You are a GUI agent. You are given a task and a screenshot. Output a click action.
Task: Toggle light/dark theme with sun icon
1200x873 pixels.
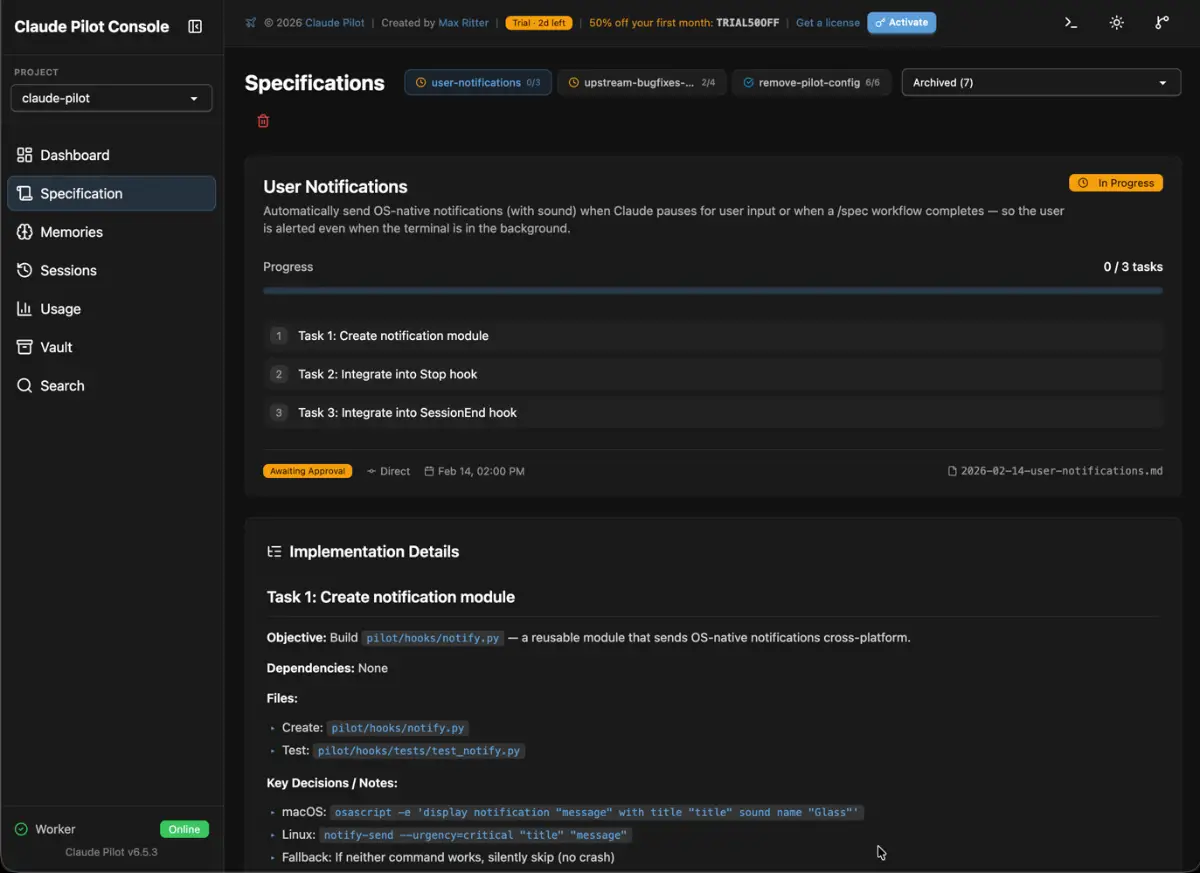point(1116,22)
